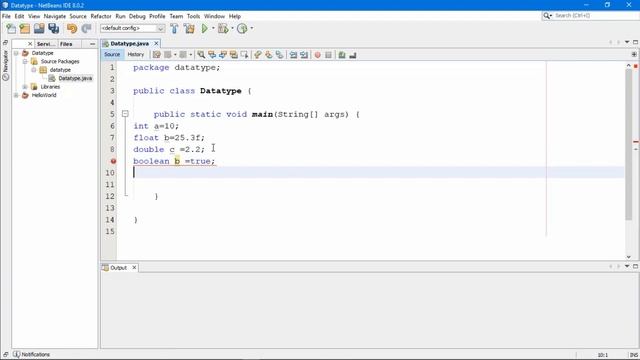Click the Save All toolbar icon
This screenshot has width=640, height=360.
(x=53, y=28)
